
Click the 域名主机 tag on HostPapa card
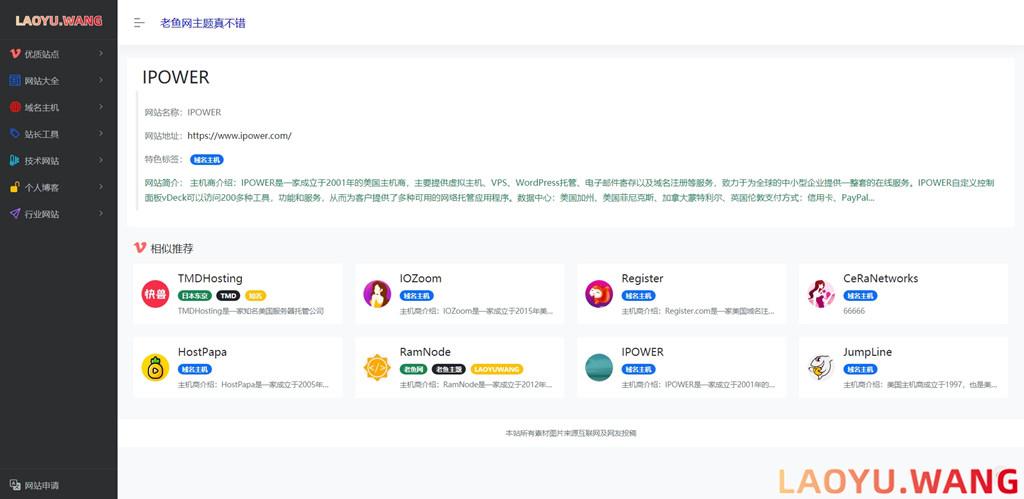click(x=195, y=370)
